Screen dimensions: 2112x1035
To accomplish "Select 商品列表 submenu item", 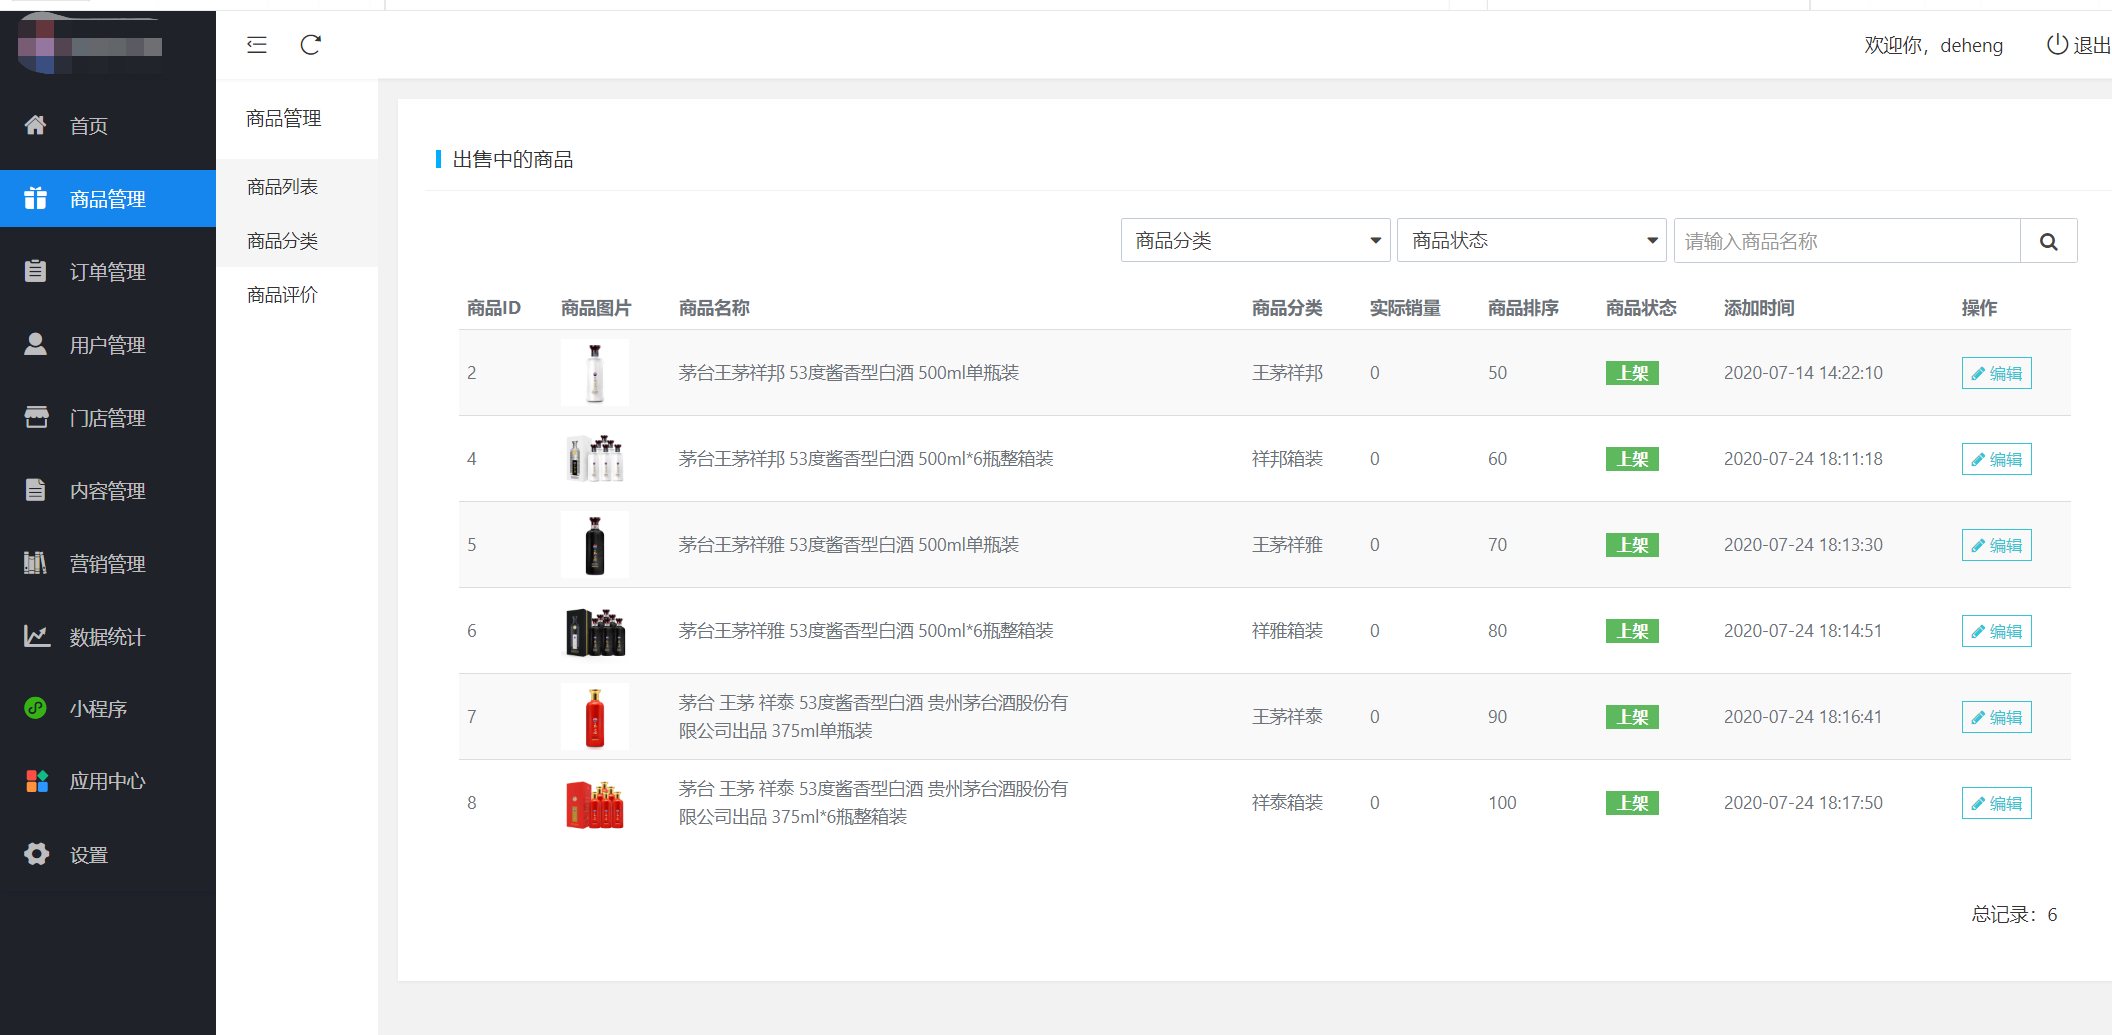I will (x=297, y=187).
